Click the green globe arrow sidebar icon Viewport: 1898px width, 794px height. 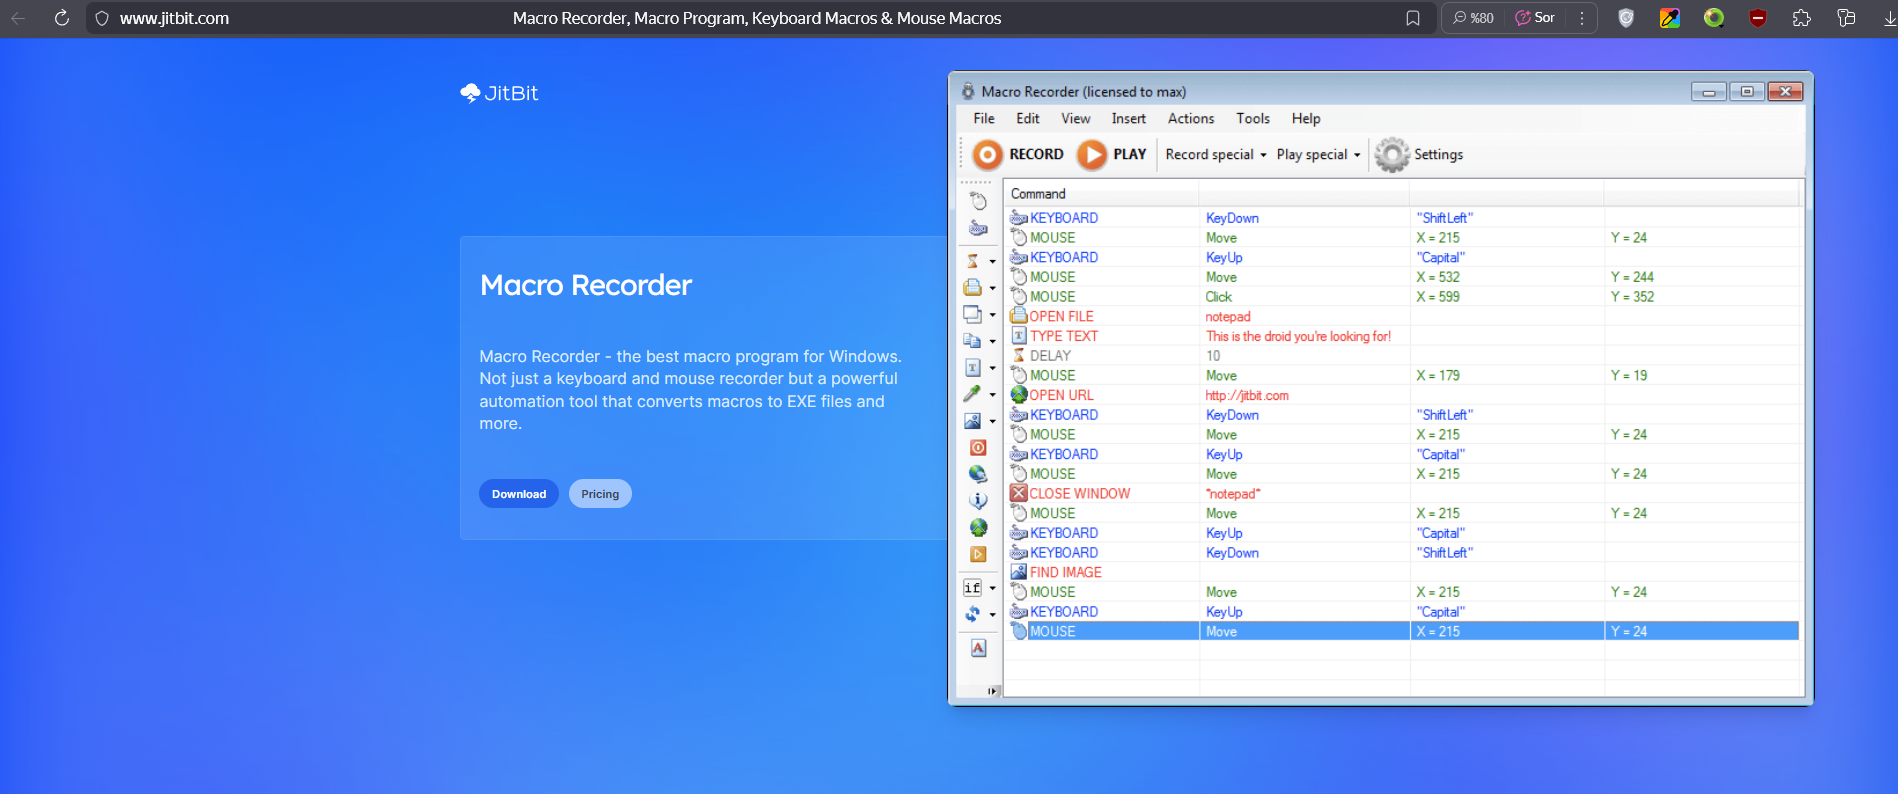click(978, 527)
